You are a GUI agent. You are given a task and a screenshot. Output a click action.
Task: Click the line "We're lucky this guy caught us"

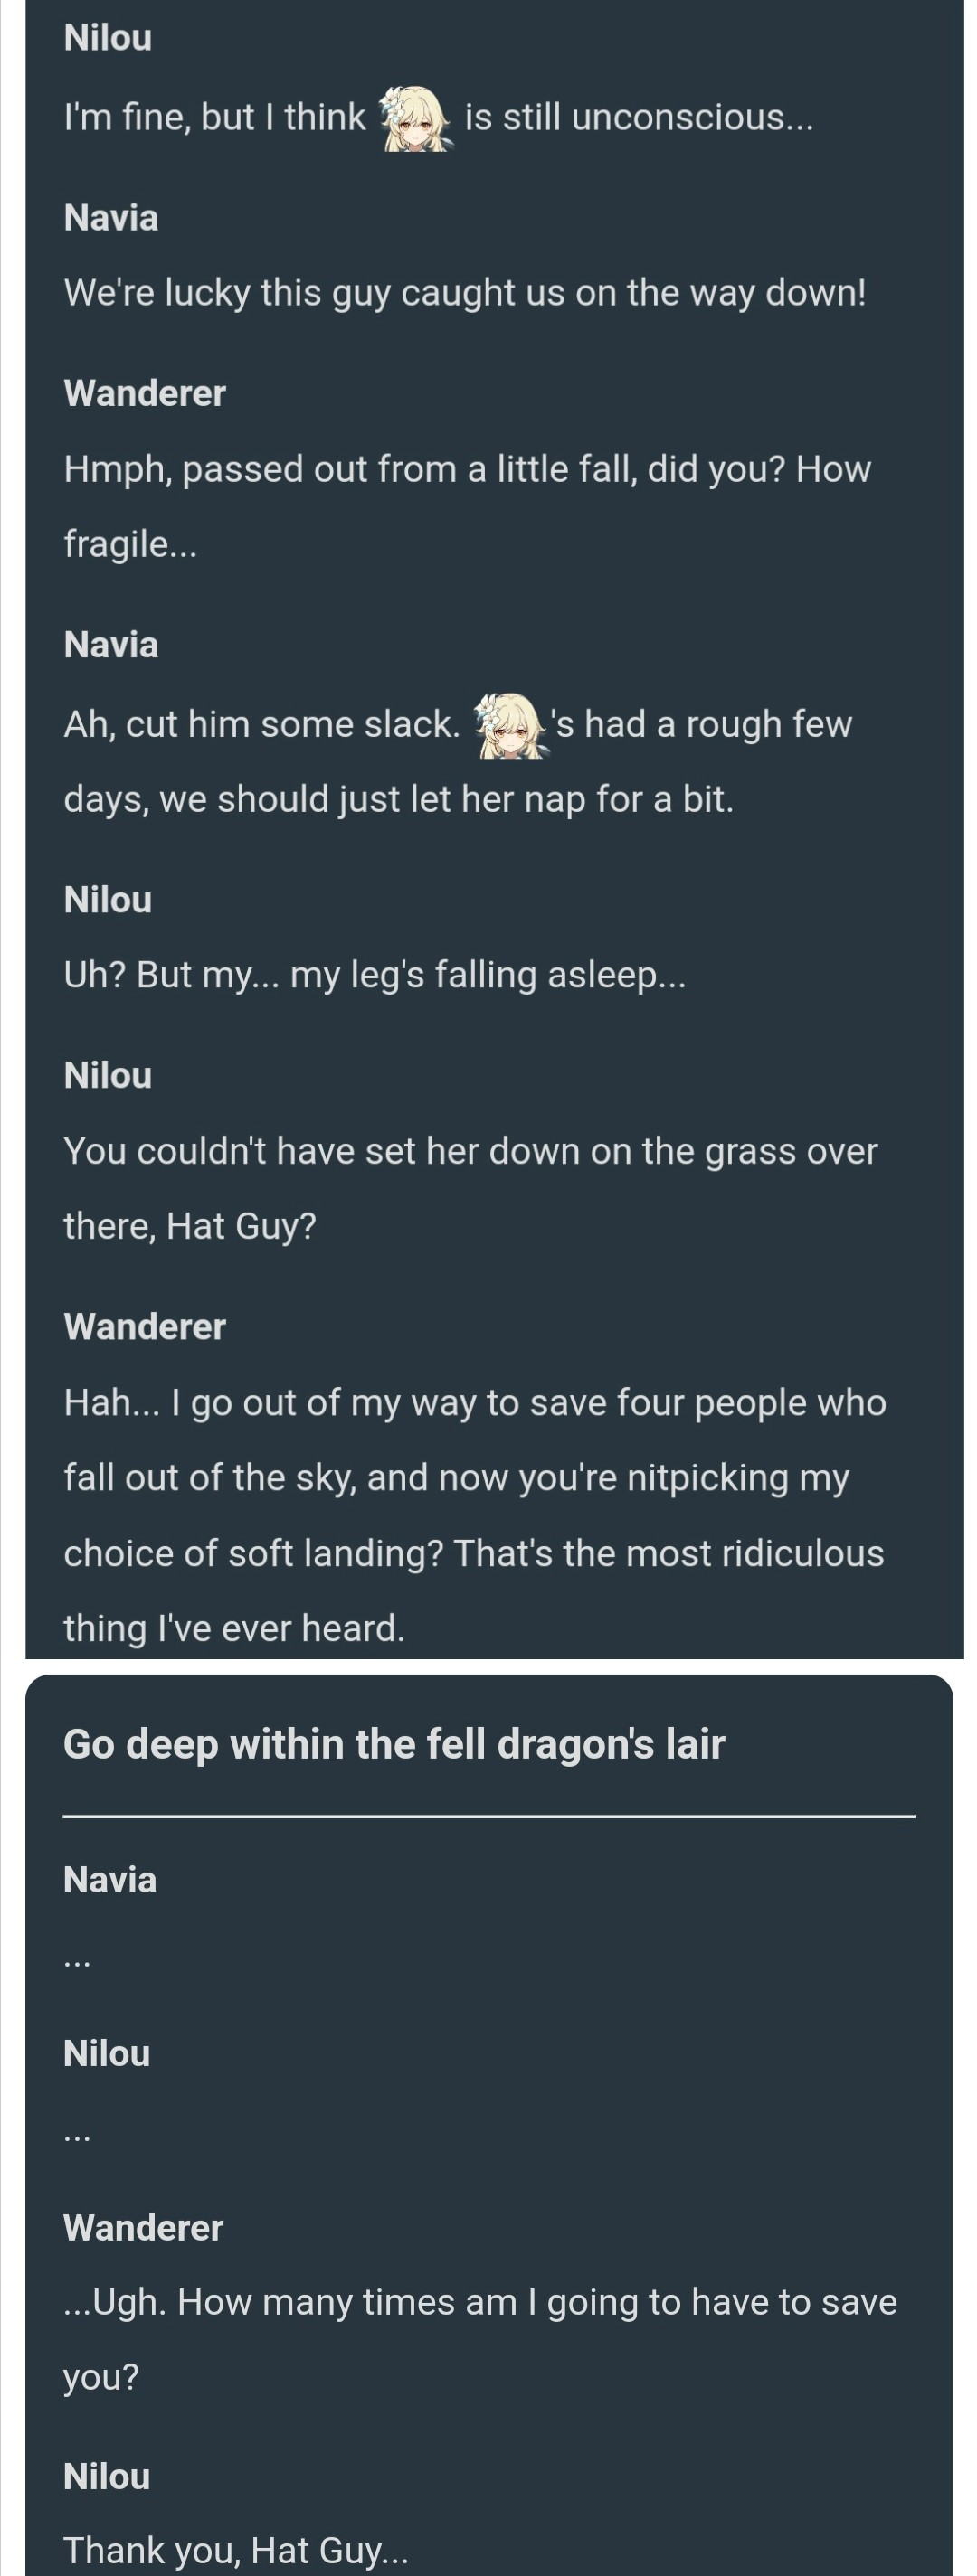(465, 293)
